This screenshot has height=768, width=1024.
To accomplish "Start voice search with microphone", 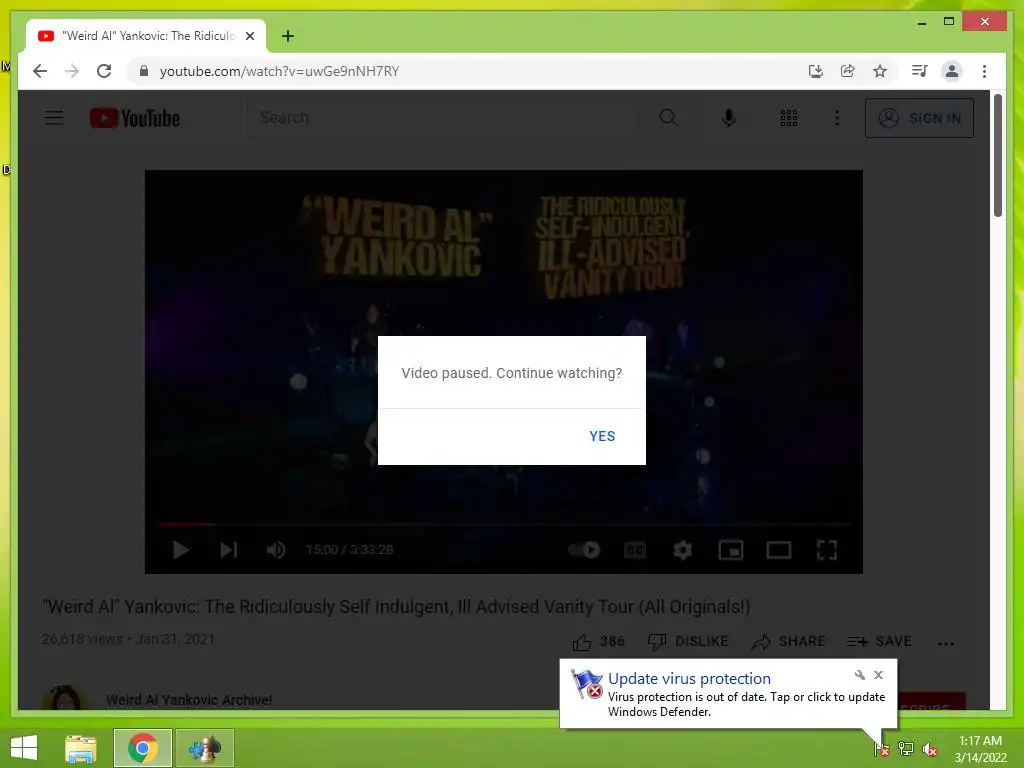I will click(x=729, y=118).
